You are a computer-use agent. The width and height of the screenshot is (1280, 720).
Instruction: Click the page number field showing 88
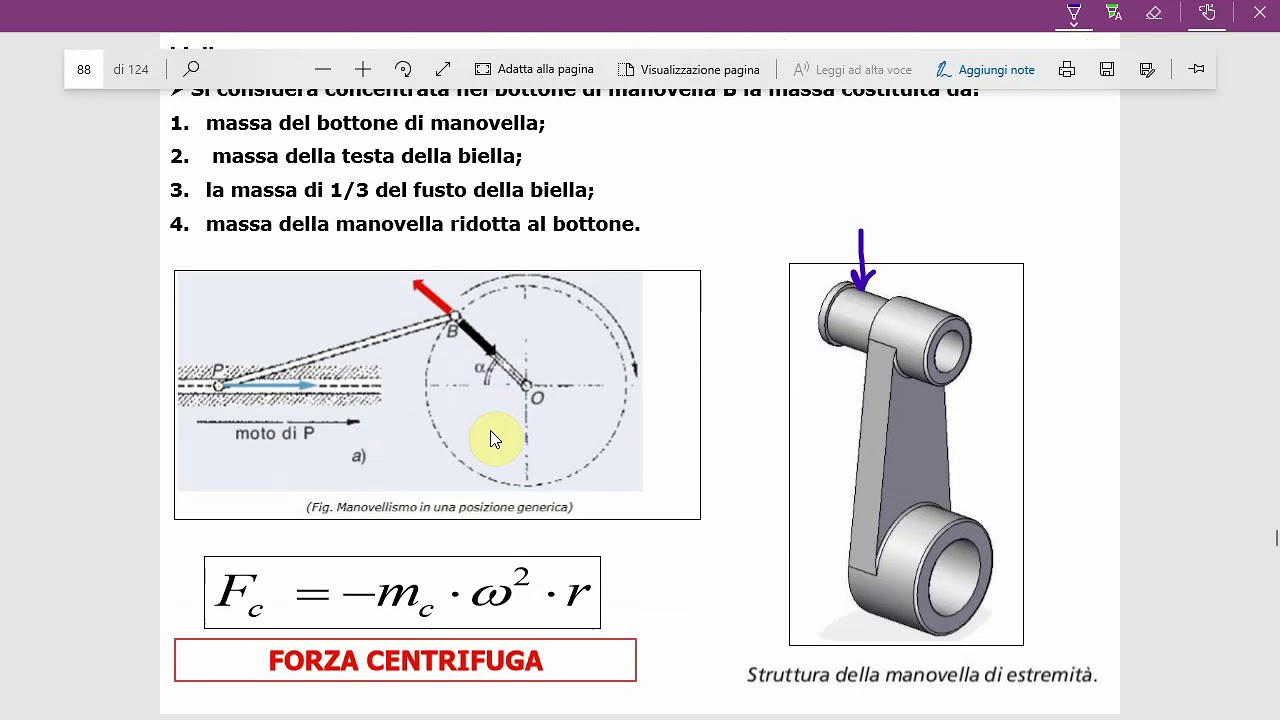tap(84, 69)
